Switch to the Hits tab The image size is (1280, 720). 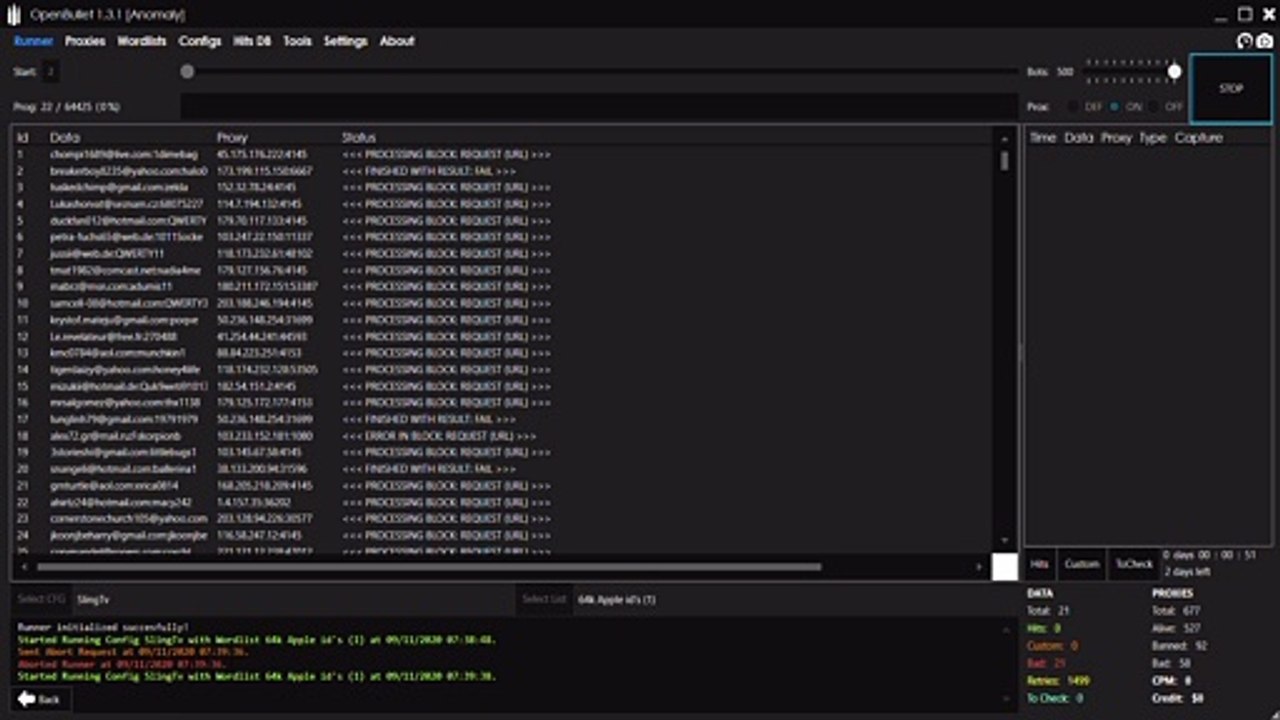click(x=1040, y=564)
